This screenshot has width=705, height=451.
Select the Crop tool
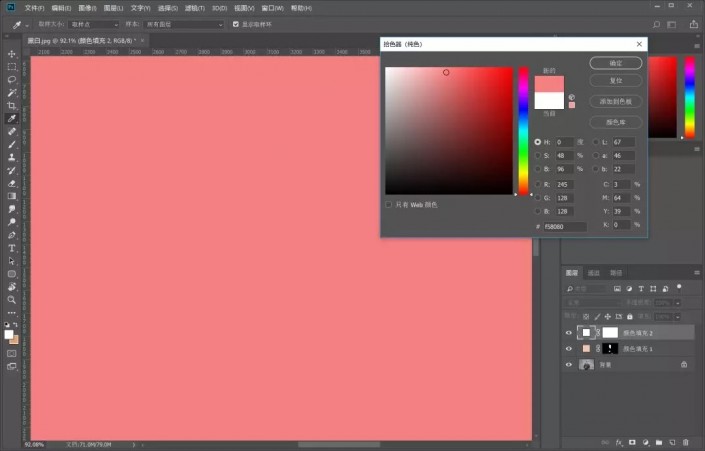click(x=12, y=105)
